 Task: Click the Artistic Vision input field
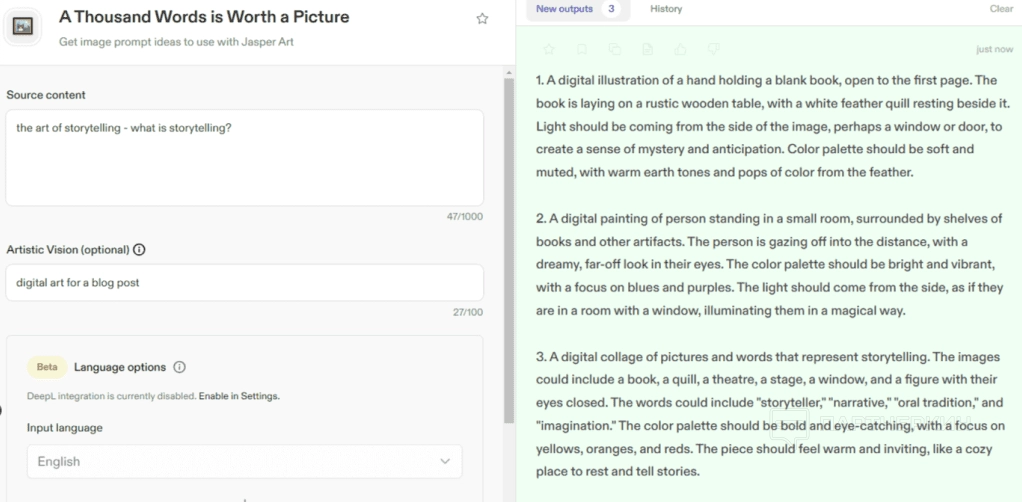[x=244, y=283]
